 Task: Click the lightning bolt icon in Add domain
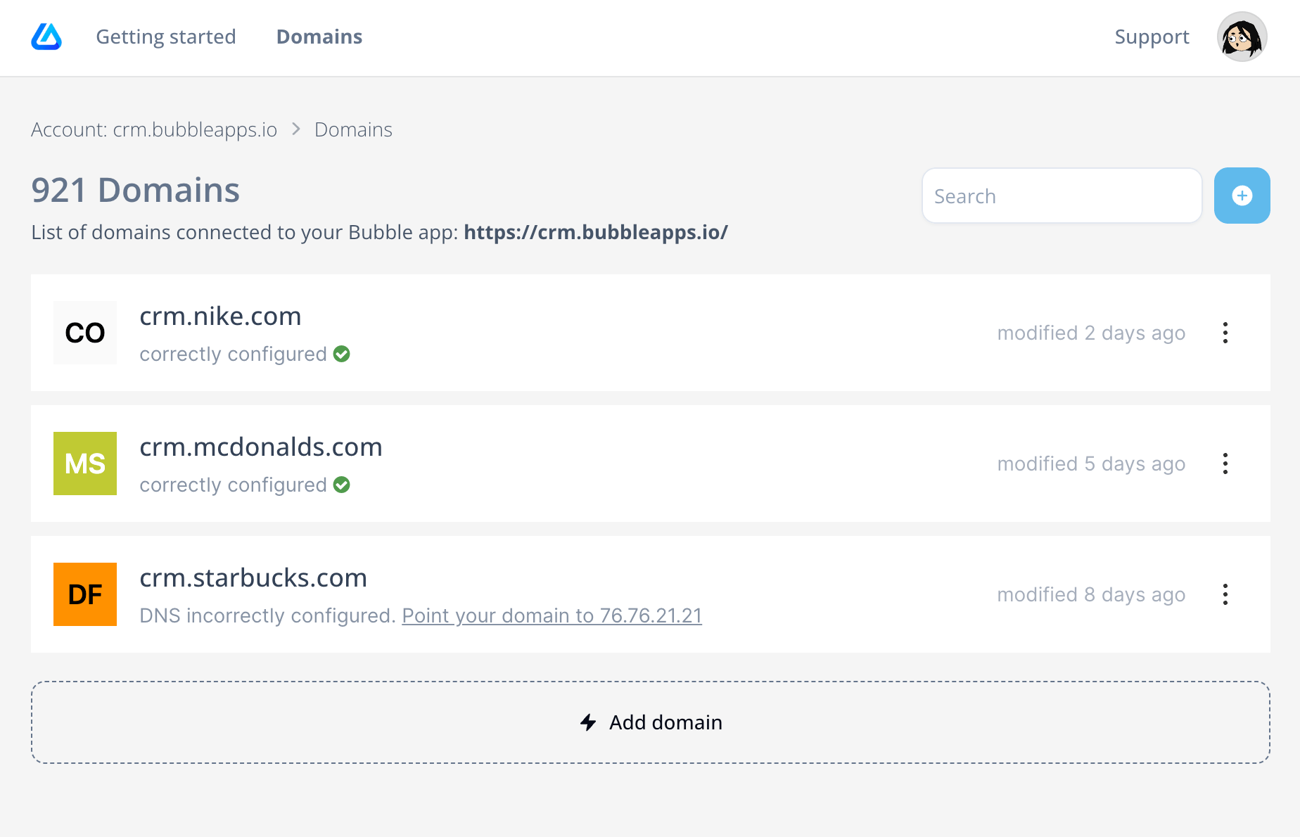tap(588, 722)
